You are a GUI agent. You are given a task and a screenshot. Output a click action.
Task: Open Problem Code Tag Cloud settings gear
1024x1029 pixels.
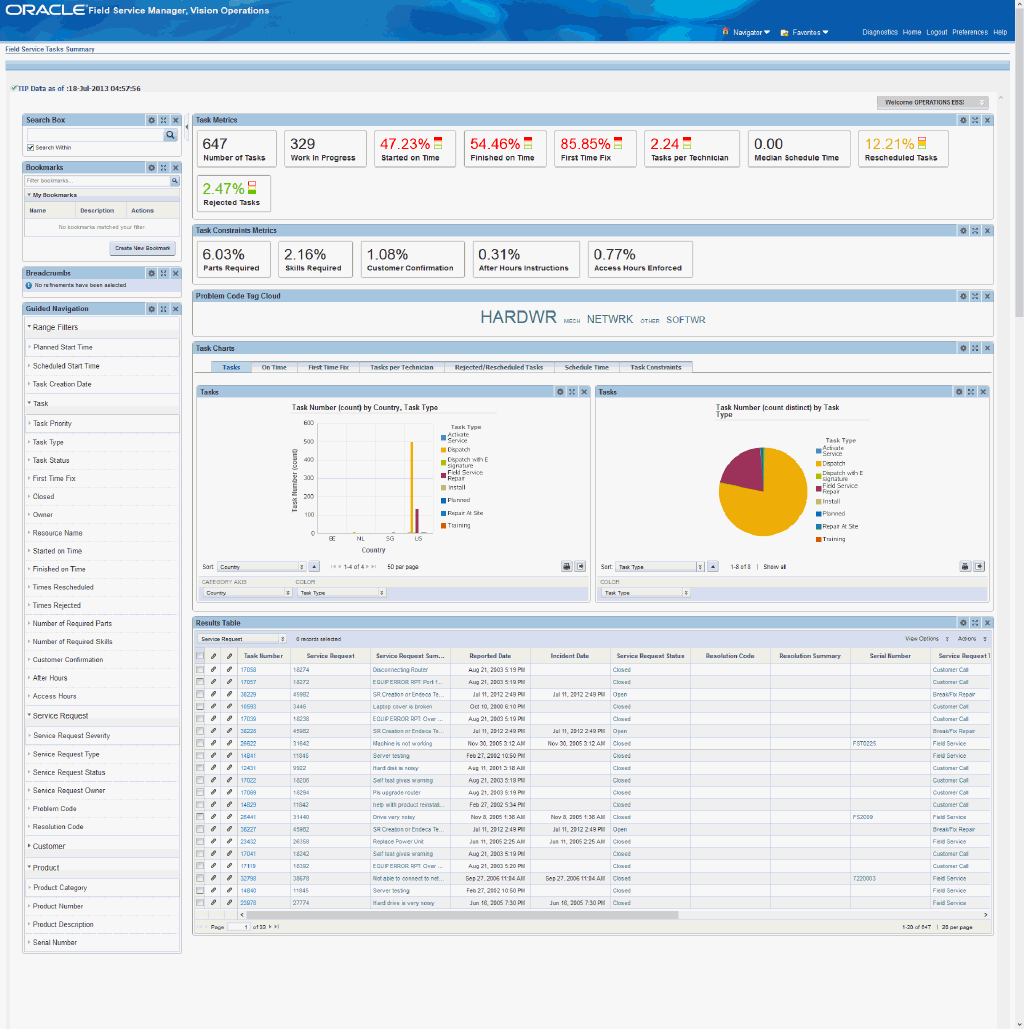pyautogui.click(x=963, y=296)
